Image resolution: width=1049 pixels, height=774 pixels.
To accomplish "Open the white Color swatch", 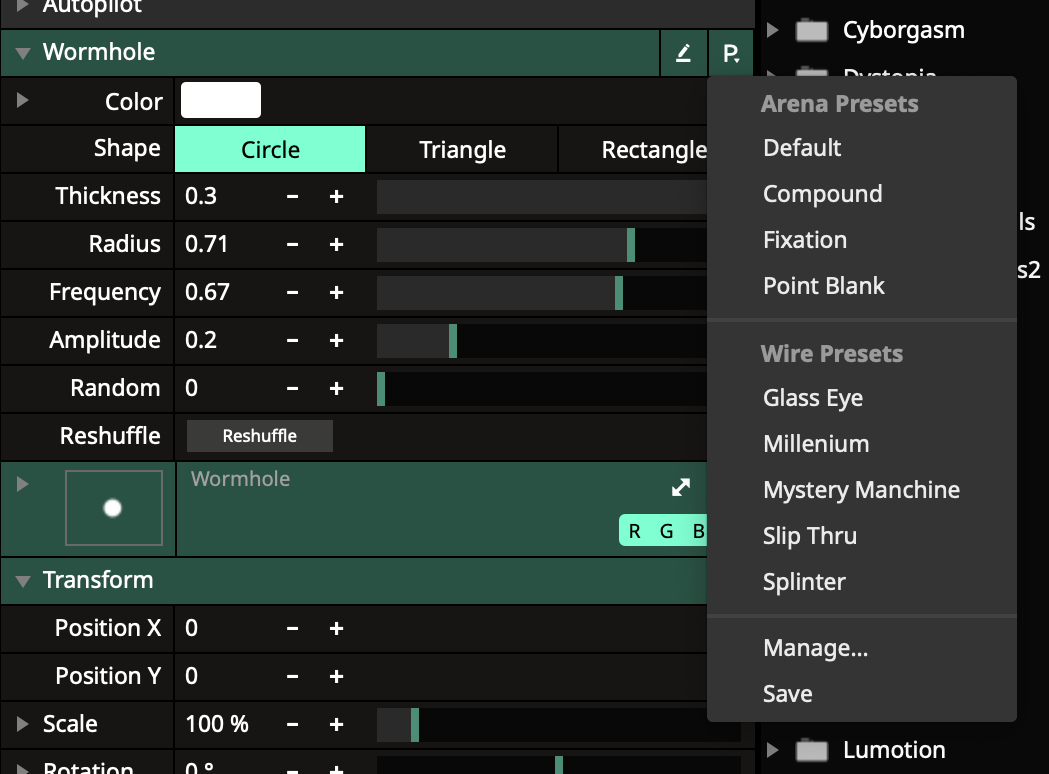I will (x=221, y=101).
